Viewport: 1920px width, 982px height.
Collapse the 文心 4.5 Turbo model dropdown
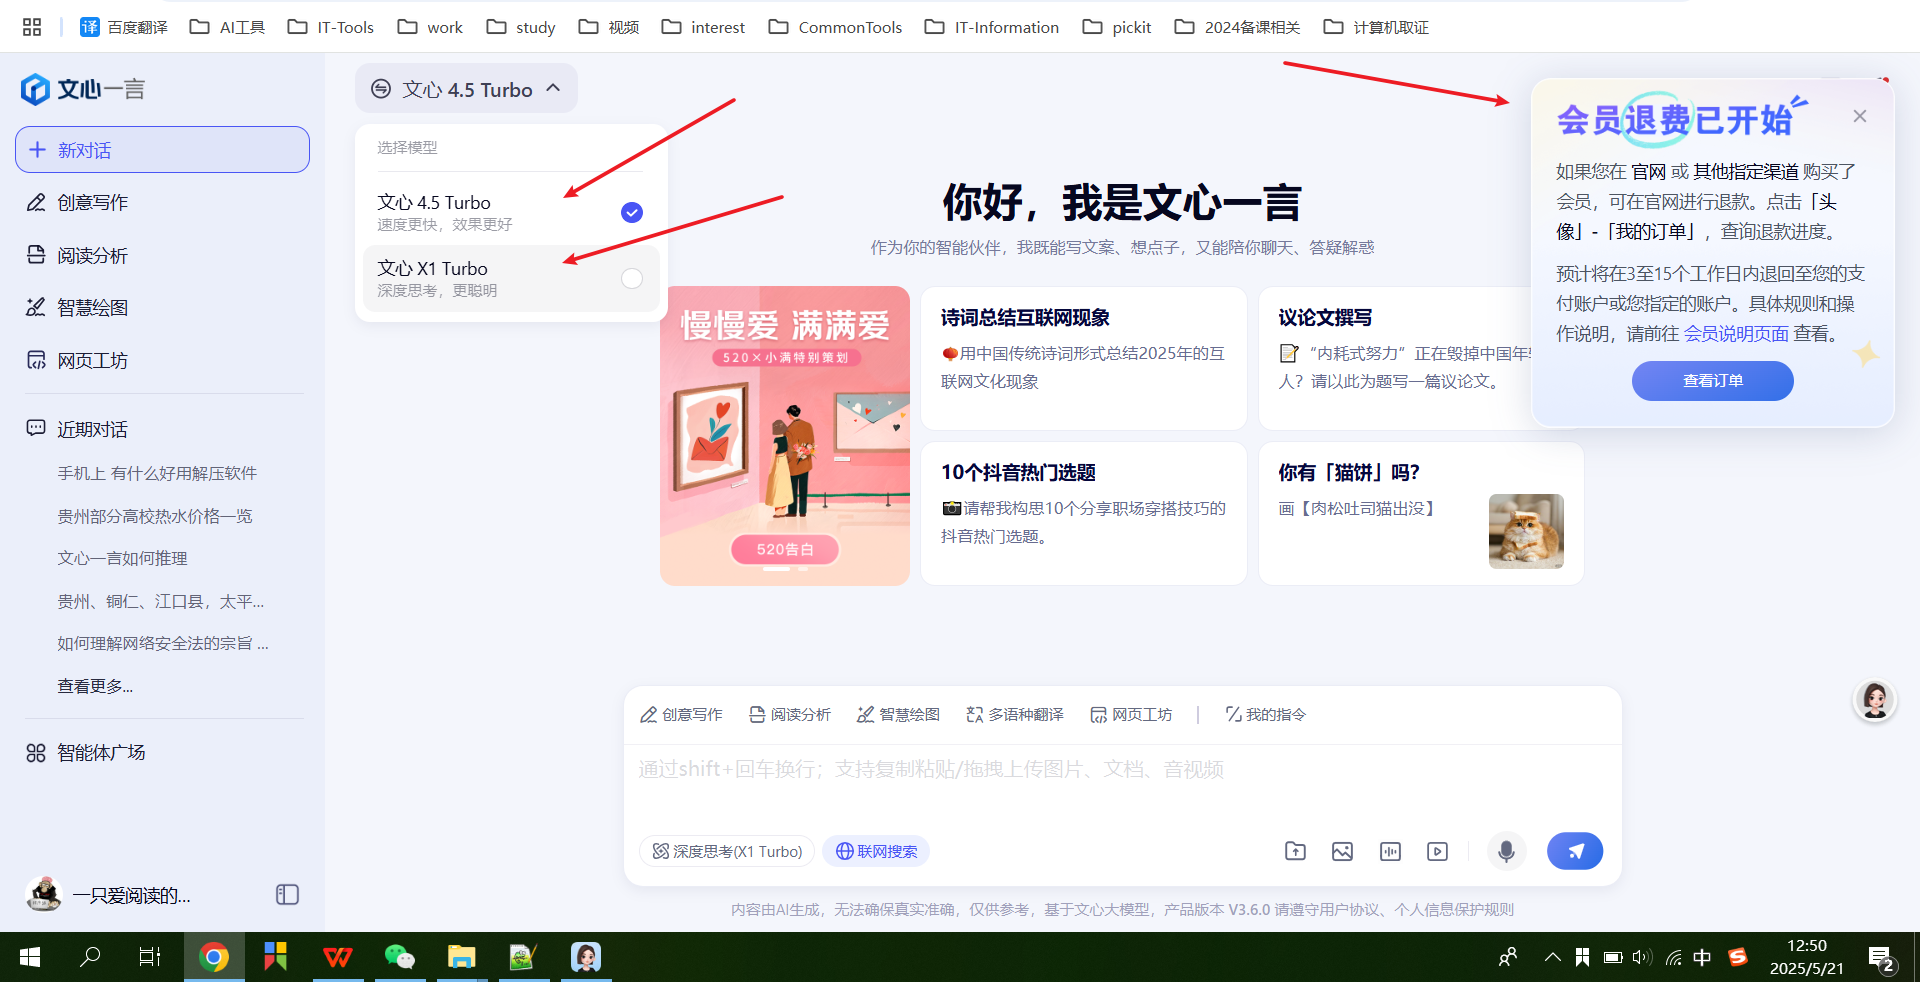point(466,89)
